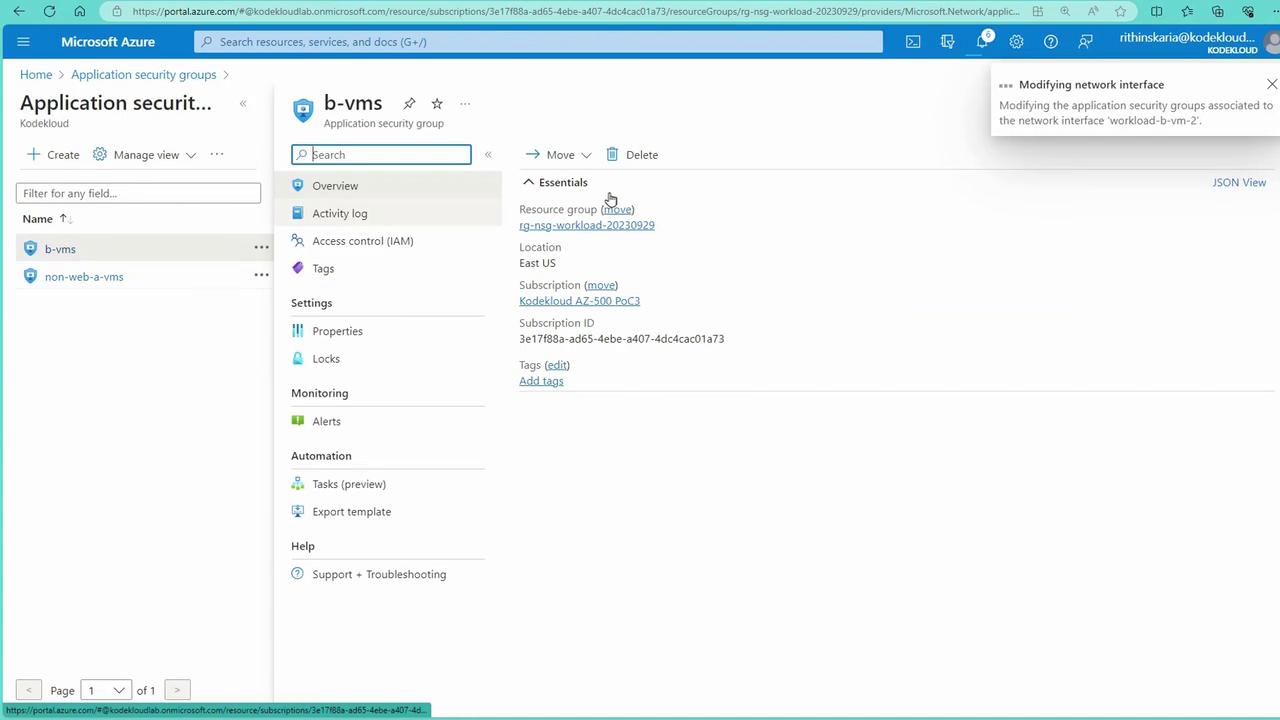The height and width of the screenshot is (720, 1280).
Task: Click the account avatar picture
Action: pyautogui.click(x=1273, y=42)
